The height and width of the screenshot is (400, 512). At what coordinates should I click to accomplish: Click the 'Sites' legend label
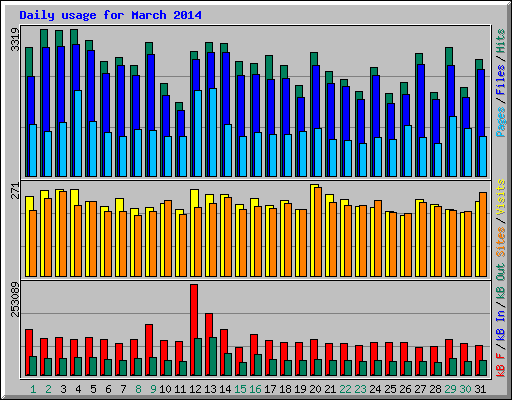pyautogui.click(x=501, y=242)
